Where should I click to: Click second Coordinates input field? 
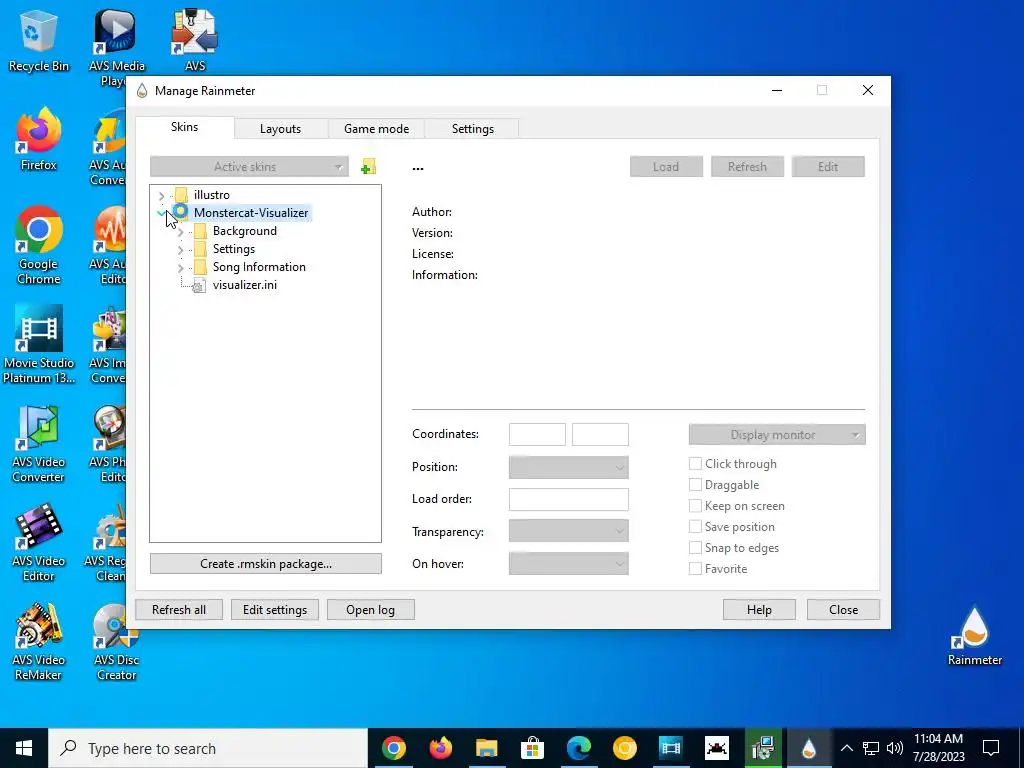(600, 434)
